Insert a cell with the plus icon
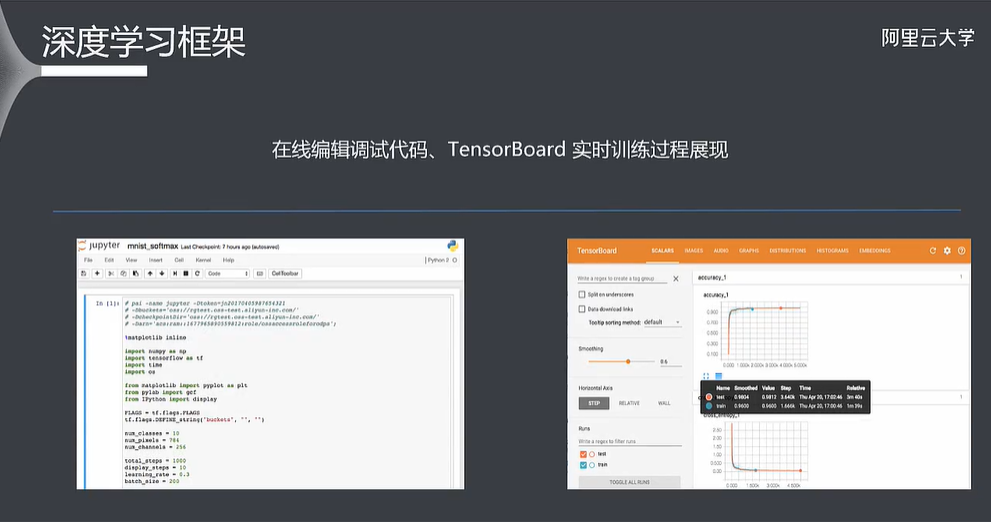 [97, 274]
